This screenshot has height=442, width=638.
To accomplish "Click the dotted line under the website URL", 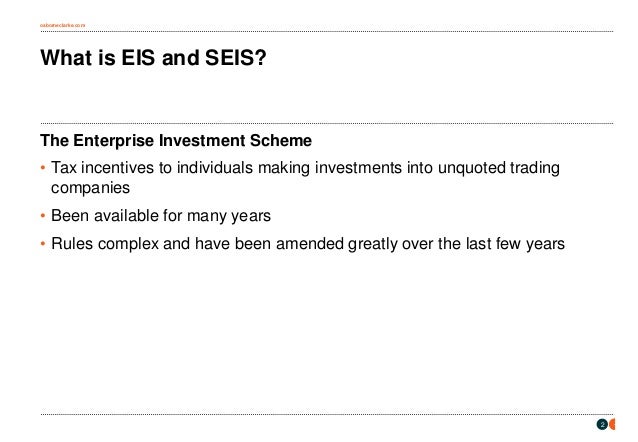I will coord(327,31).
